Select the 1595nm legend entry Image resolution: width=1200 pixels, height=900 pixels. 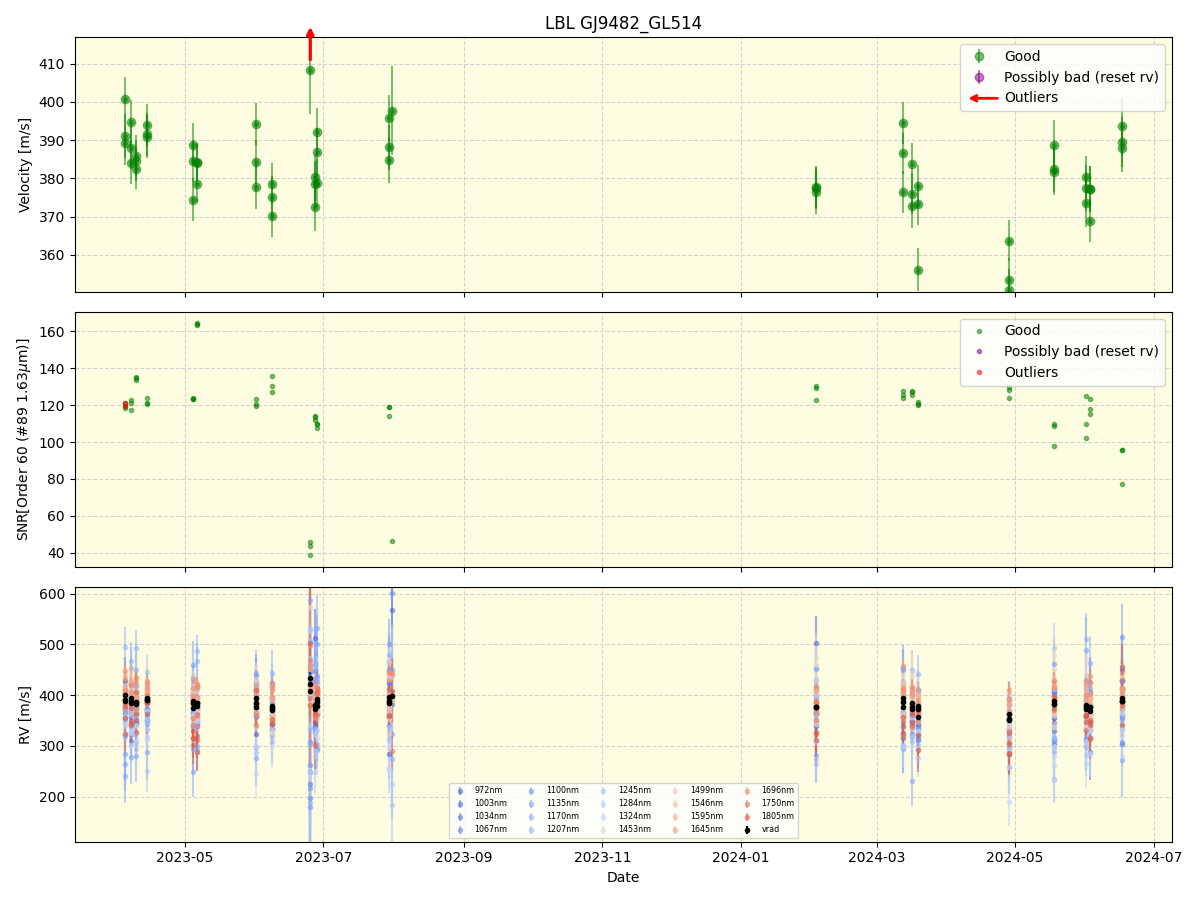(x=698, y=816)
